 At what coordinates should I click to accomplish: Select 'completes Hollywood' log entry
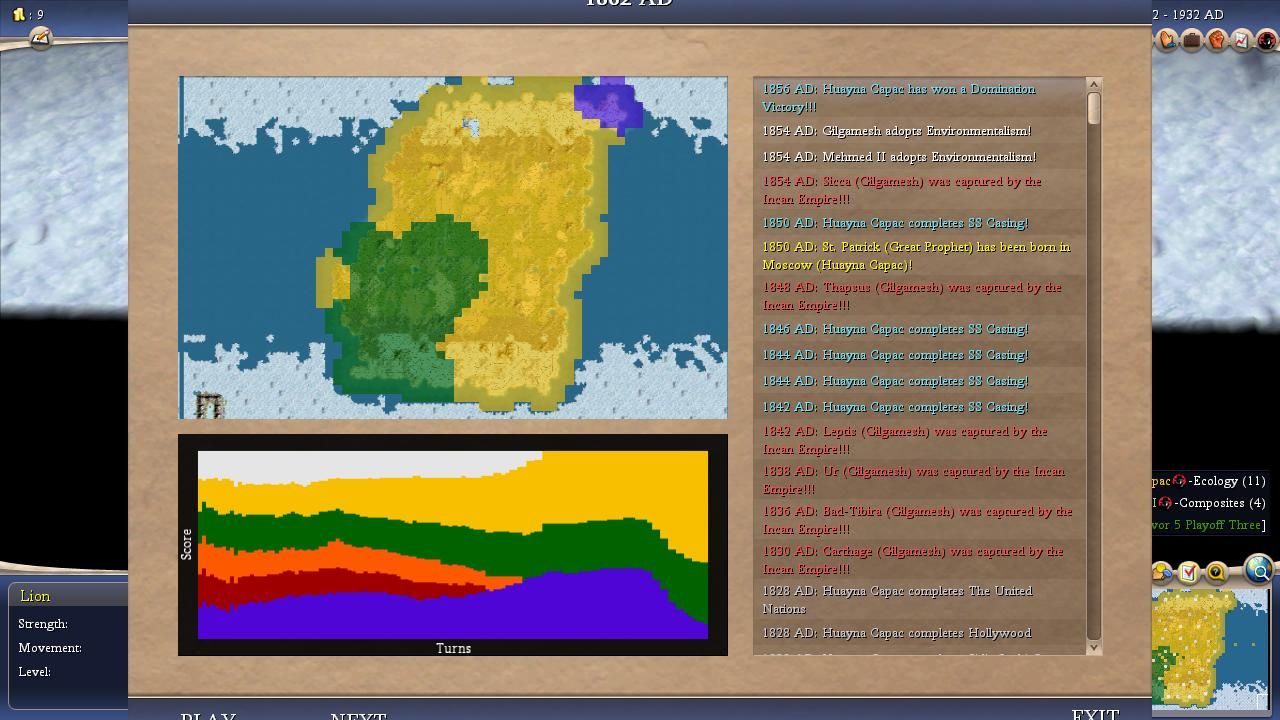(919, 633)
